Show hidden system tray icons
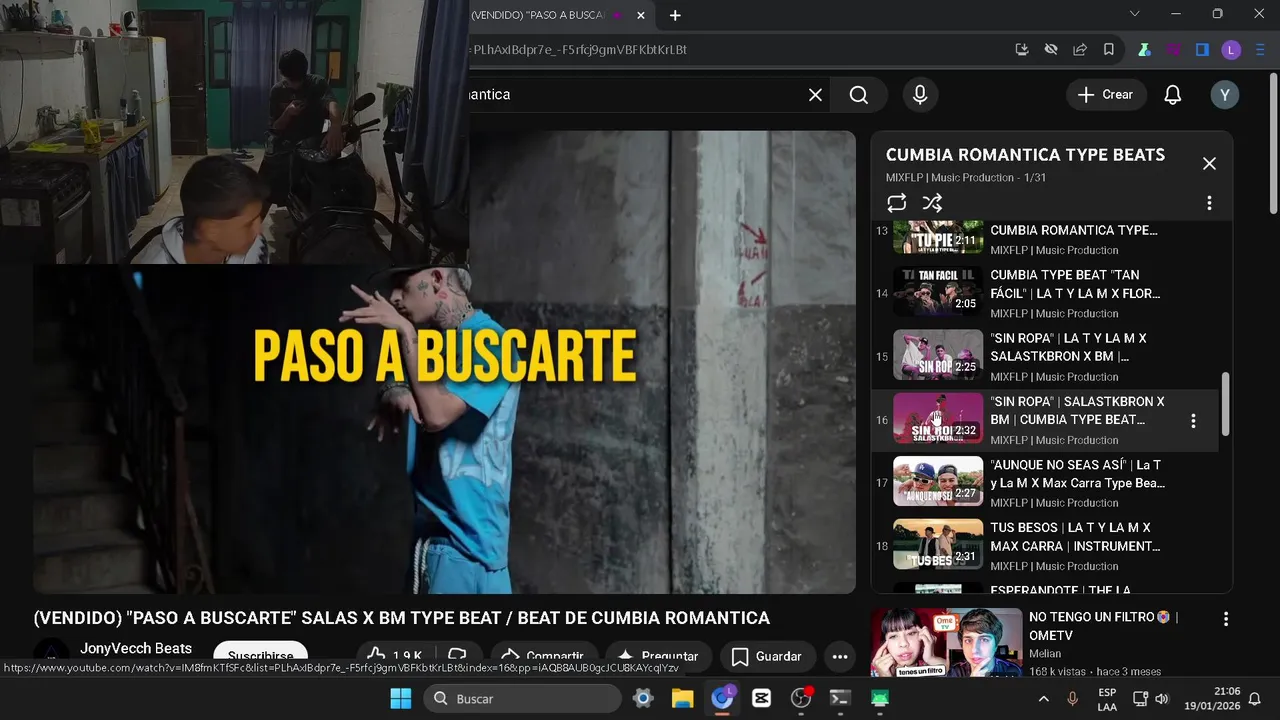Image resolution: width=1280 pixels, height=720 pixels. click(1043, 699)
